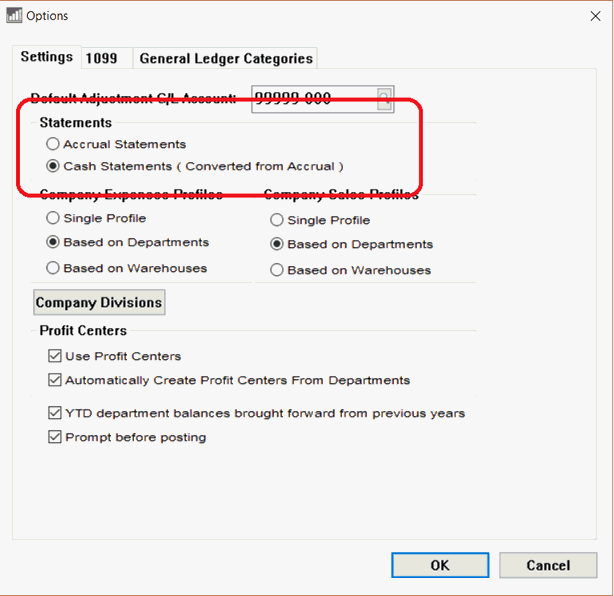Screen dimensions: 614x596
Task: Click into Default Adjustment G/L Account field
Action: point(315,99)
